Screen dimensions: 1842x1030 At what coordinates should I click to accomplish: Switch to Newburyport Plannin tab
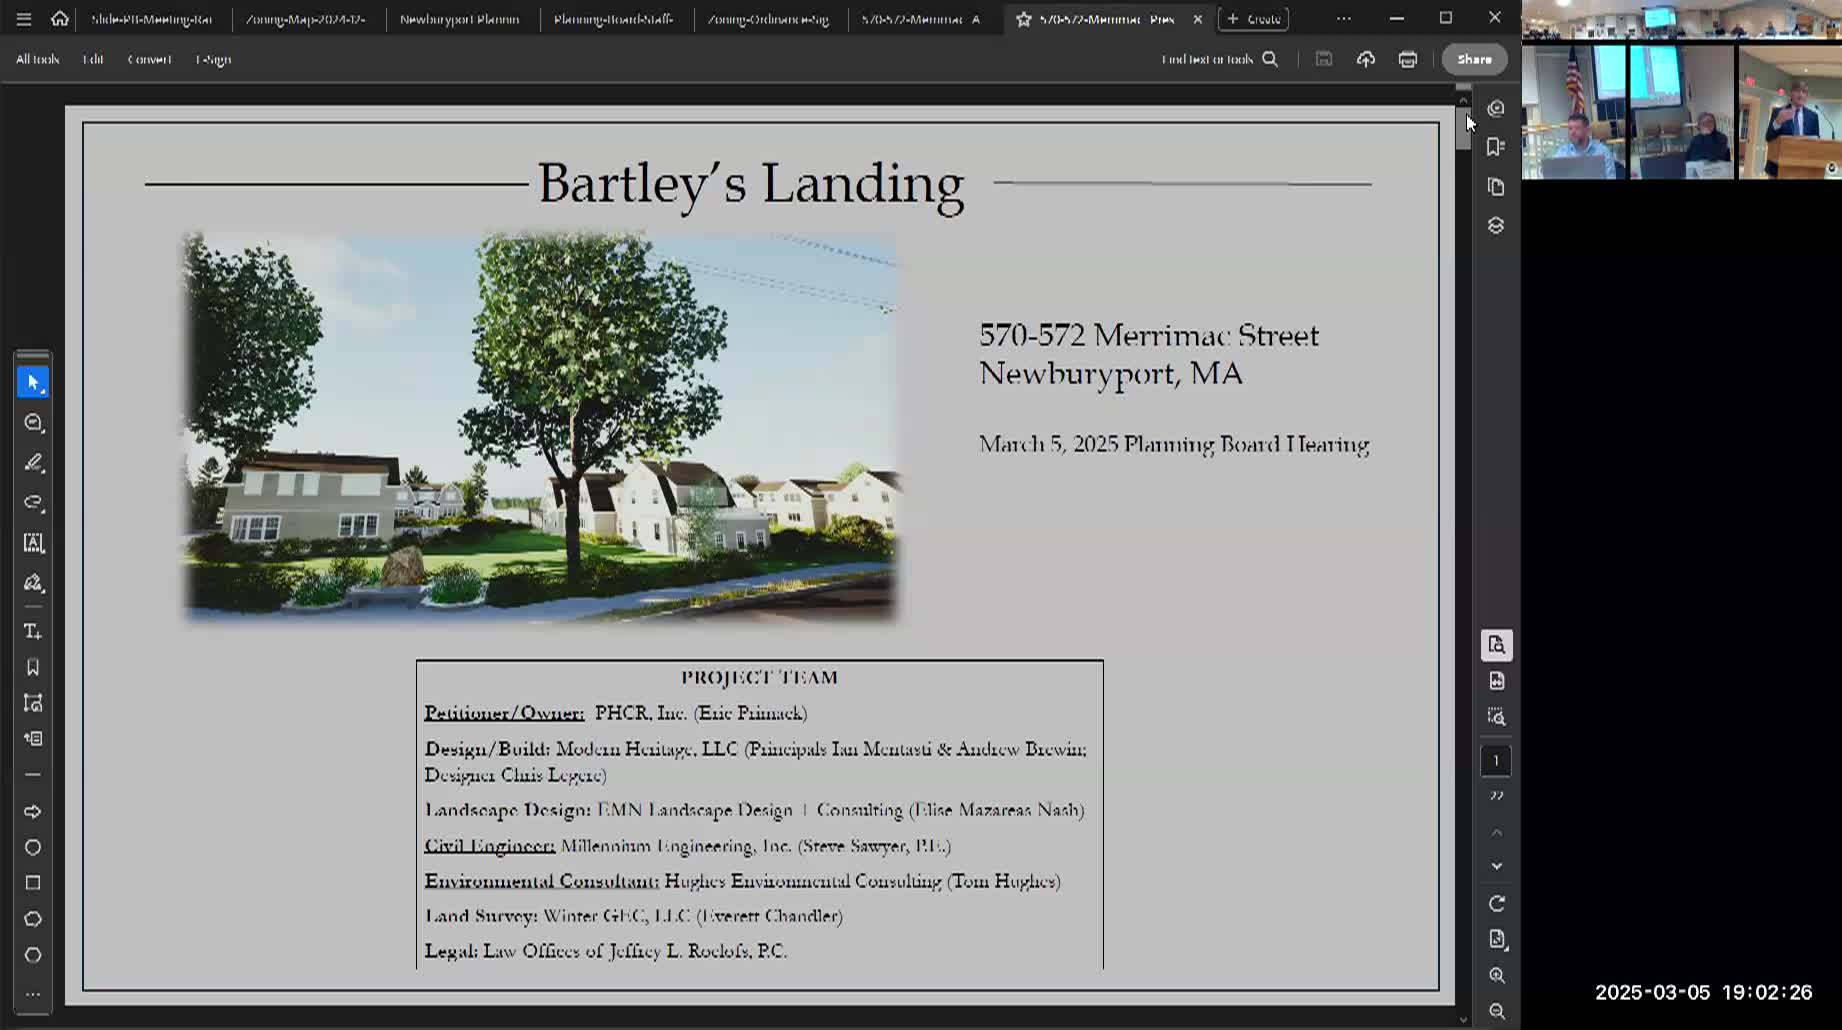click(460, 19)
